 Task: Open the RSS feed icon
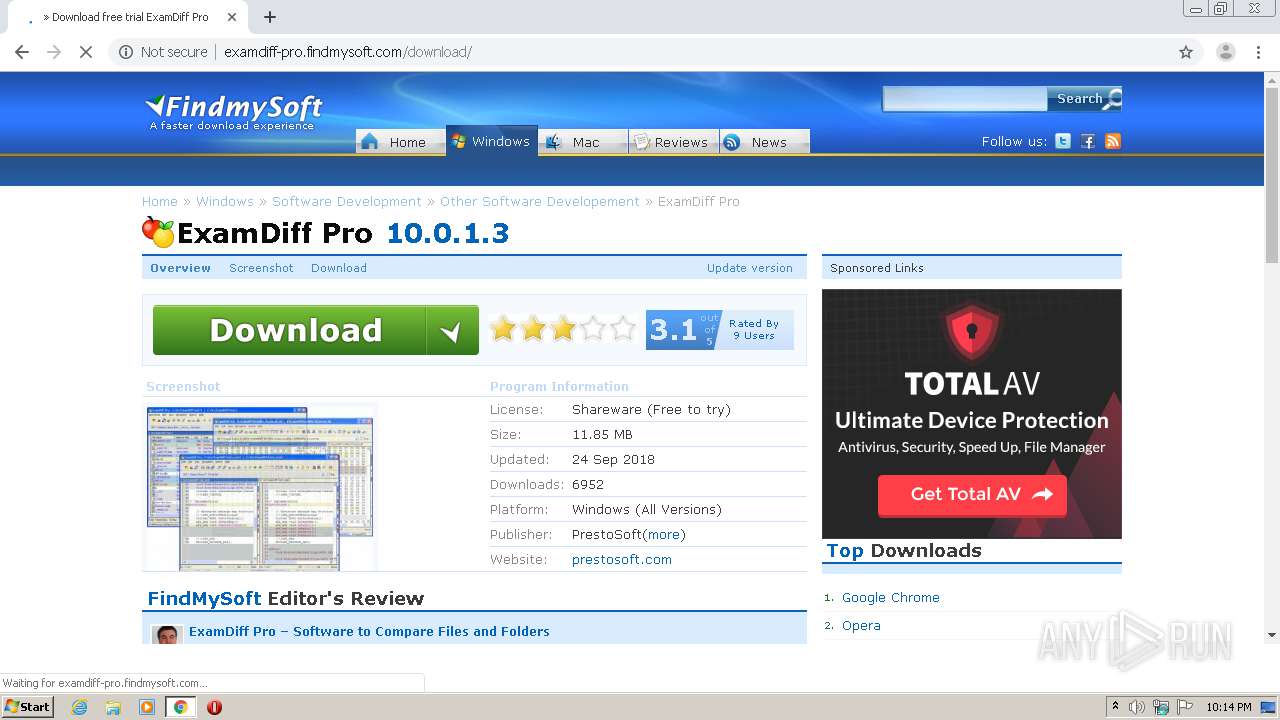click(1113, 141)
